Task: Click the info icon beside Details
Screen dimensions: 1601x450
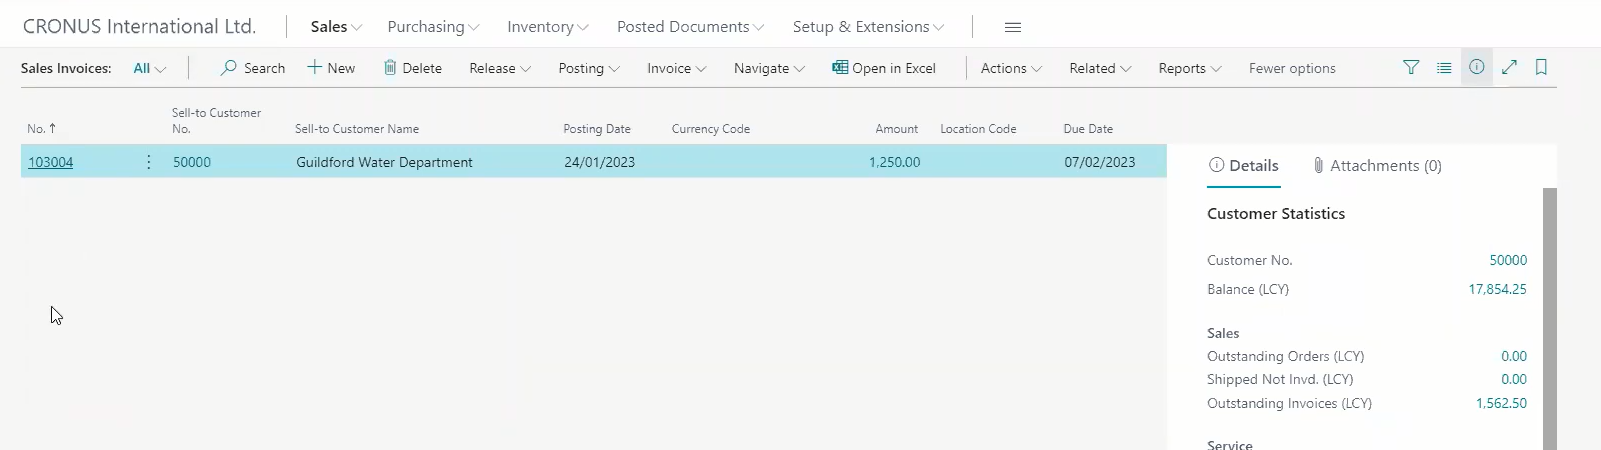Action: coord(1216,165)
